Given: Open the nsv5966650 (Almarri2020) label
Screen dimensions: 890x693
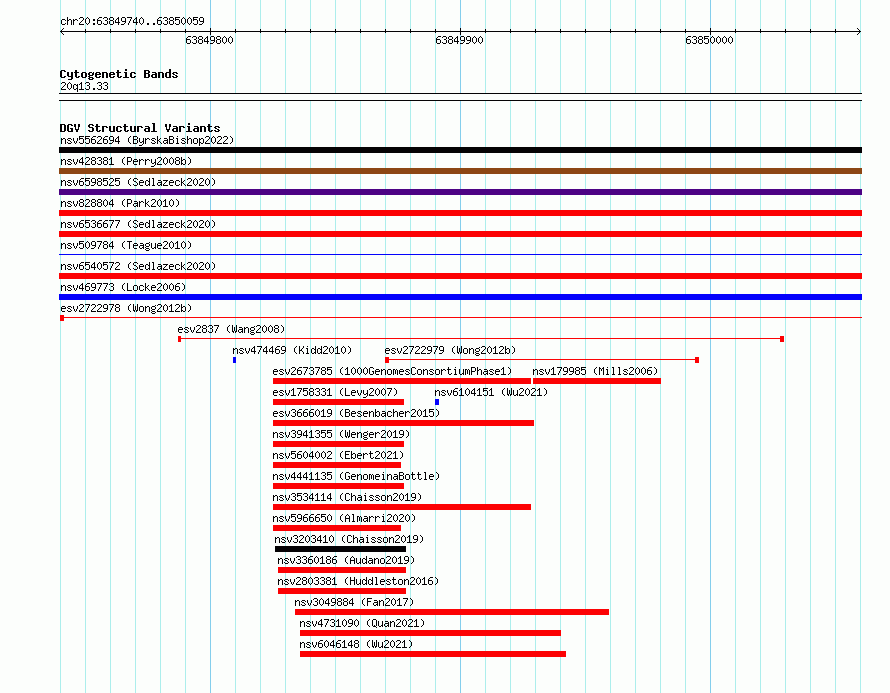Looking at the screenshot, I should tap(344, 518).
